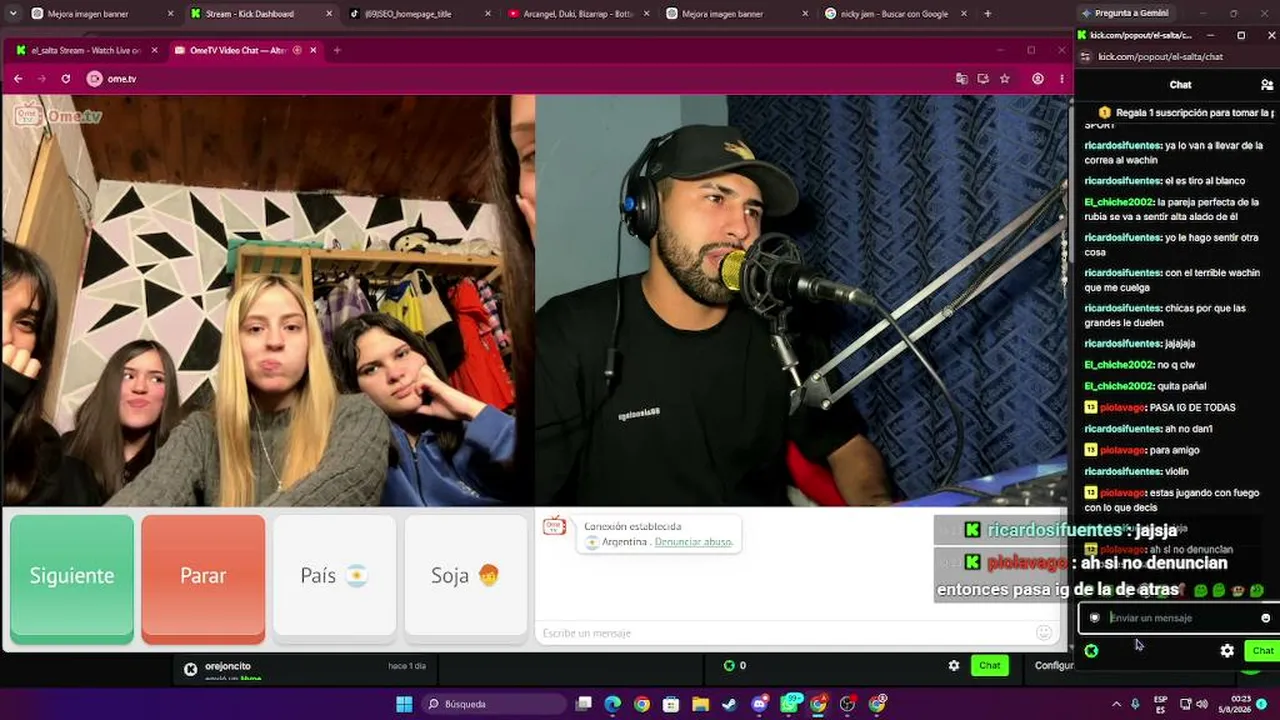
Task: Open Microsoft Edge from the taskbar
Action: pyautogui.click(x=612, y=704)
